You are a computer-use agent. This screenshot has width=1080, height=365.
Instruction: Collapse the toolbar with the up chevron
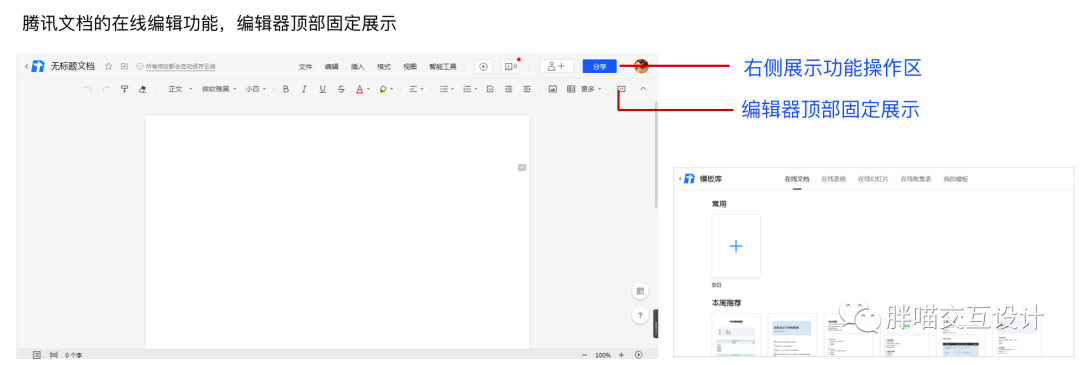pos(643,89)
